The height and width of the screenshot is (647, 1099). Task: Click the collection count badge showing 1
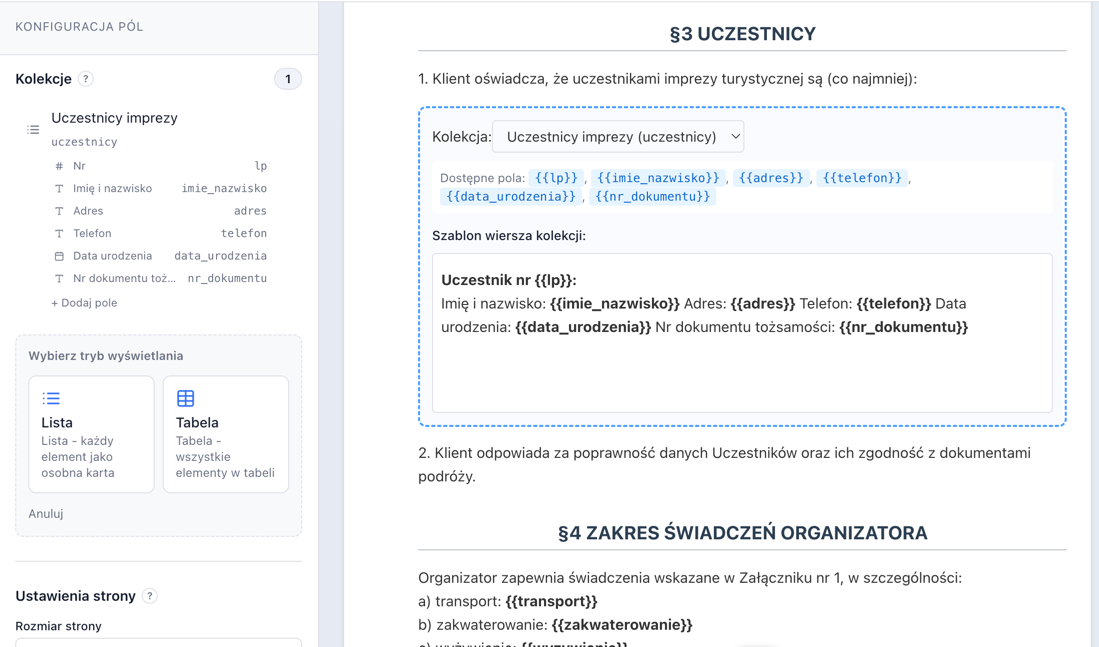coord(288,78)
